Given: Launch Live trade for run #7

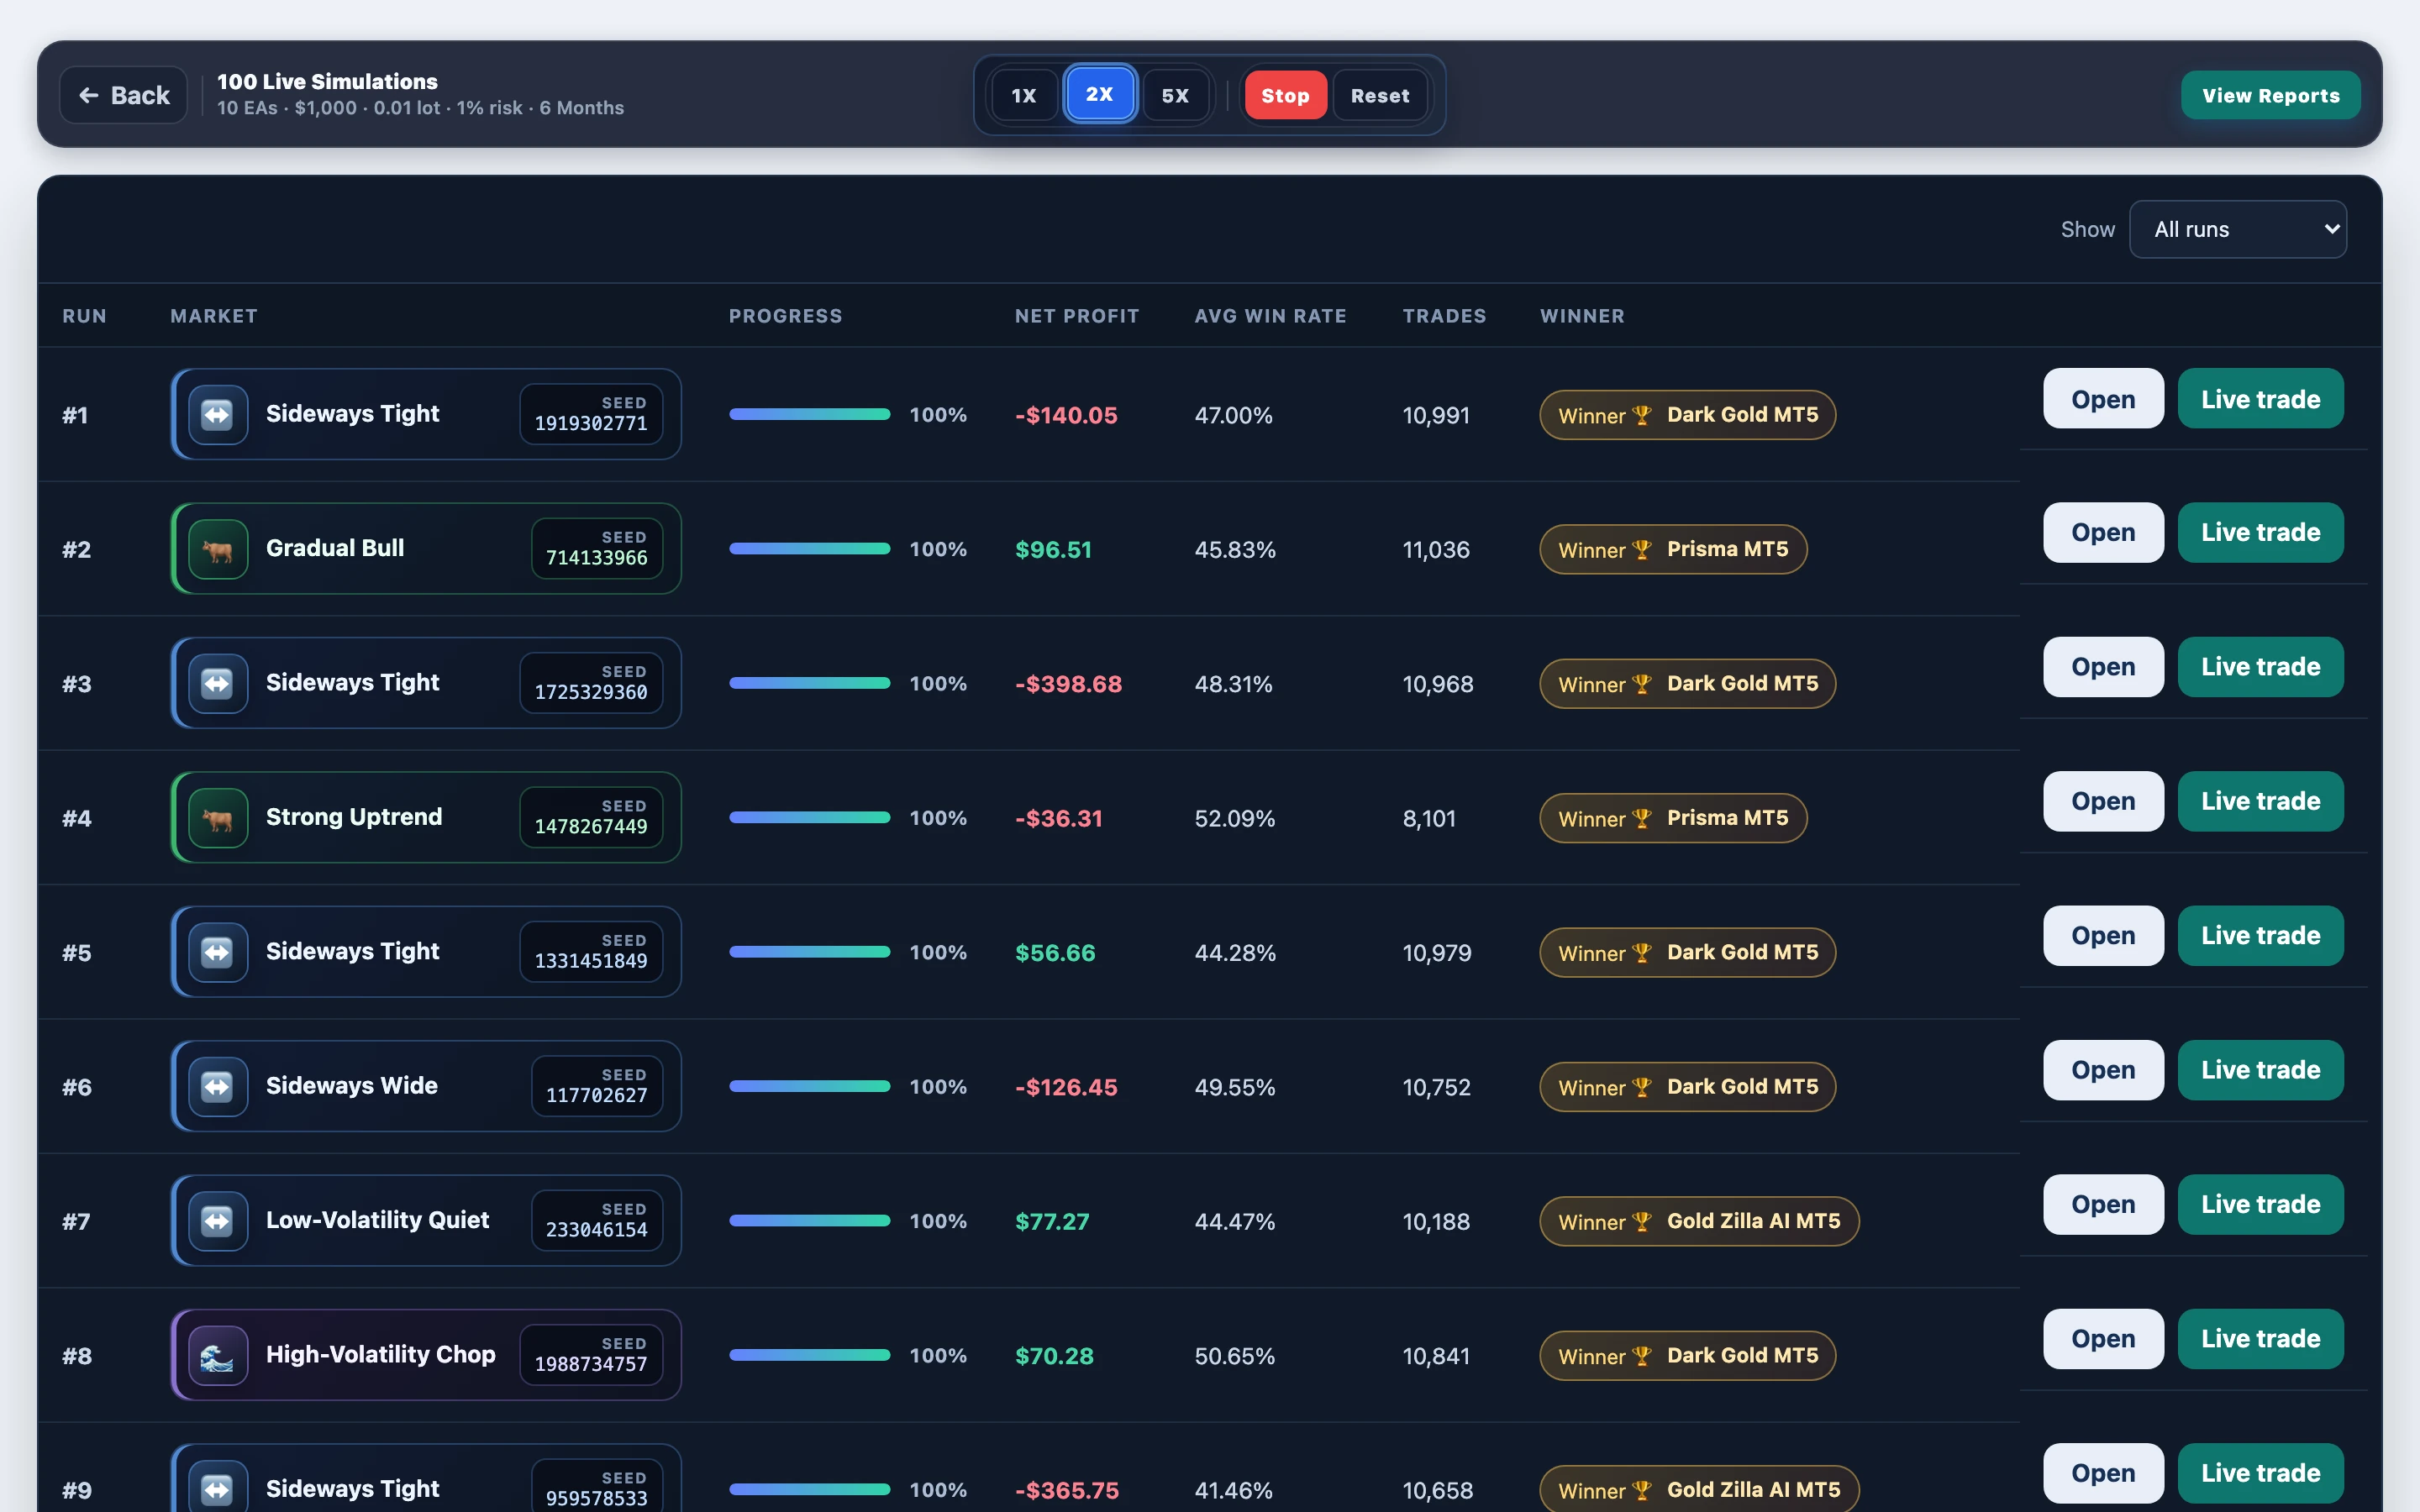Looking at the screenshot, I should tap(2260, 1204).
